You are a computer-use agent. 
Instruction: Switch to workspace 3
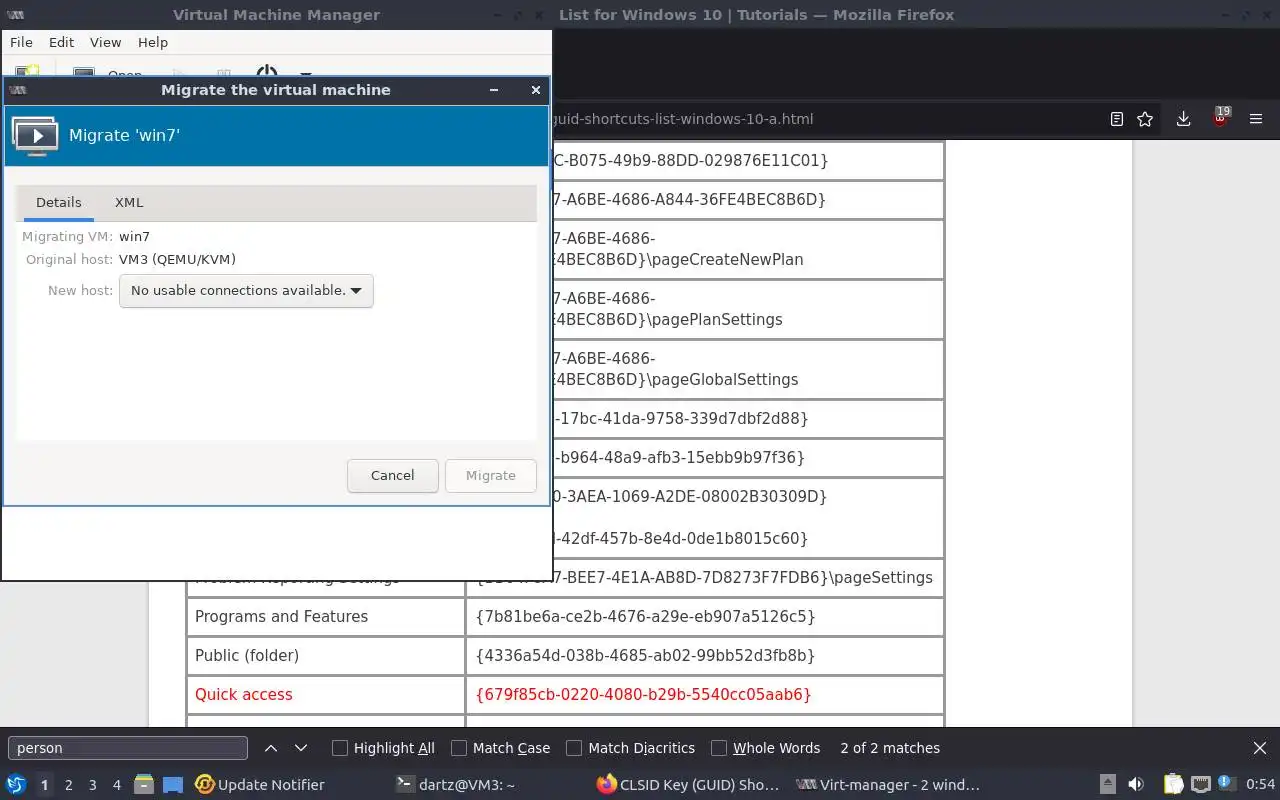pyautogui.click(x=92, y=785)
